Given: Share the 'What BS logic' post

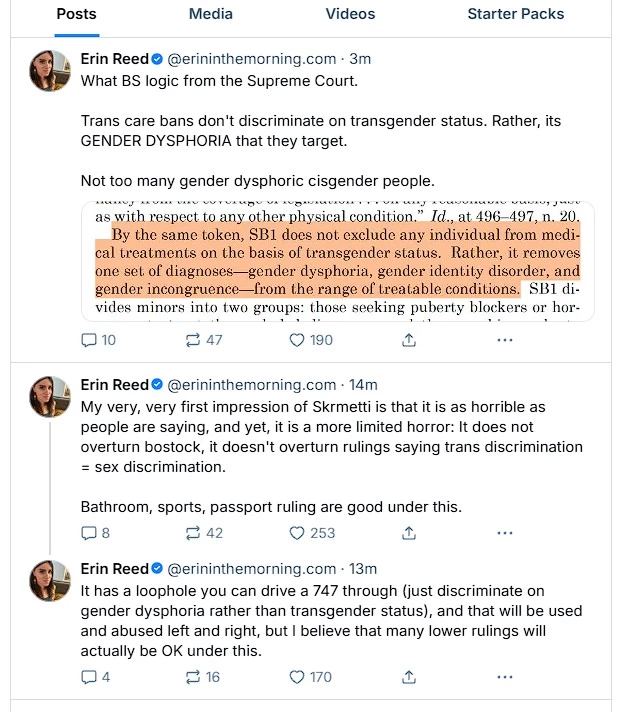Looking at the screenshot, I should 408,340.
